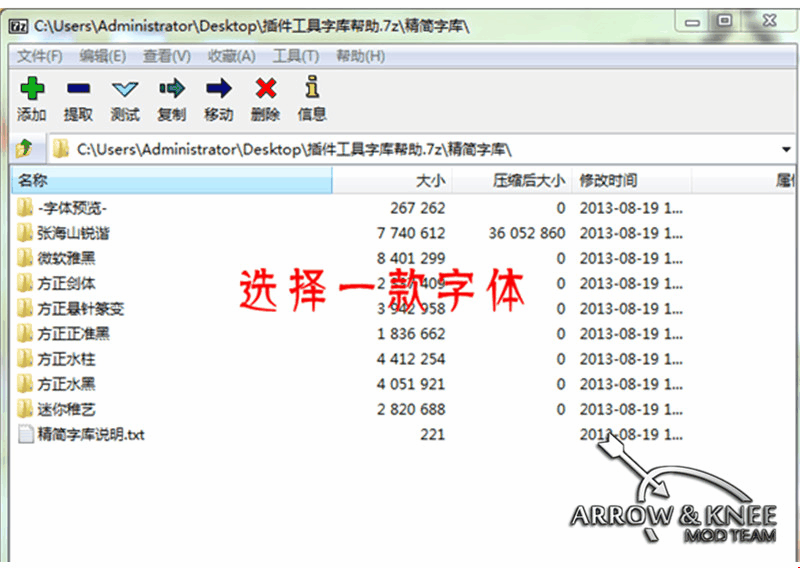800x568 pixels.
Task: Click the modified date of -字体预览- row
Action: point(631,208)
